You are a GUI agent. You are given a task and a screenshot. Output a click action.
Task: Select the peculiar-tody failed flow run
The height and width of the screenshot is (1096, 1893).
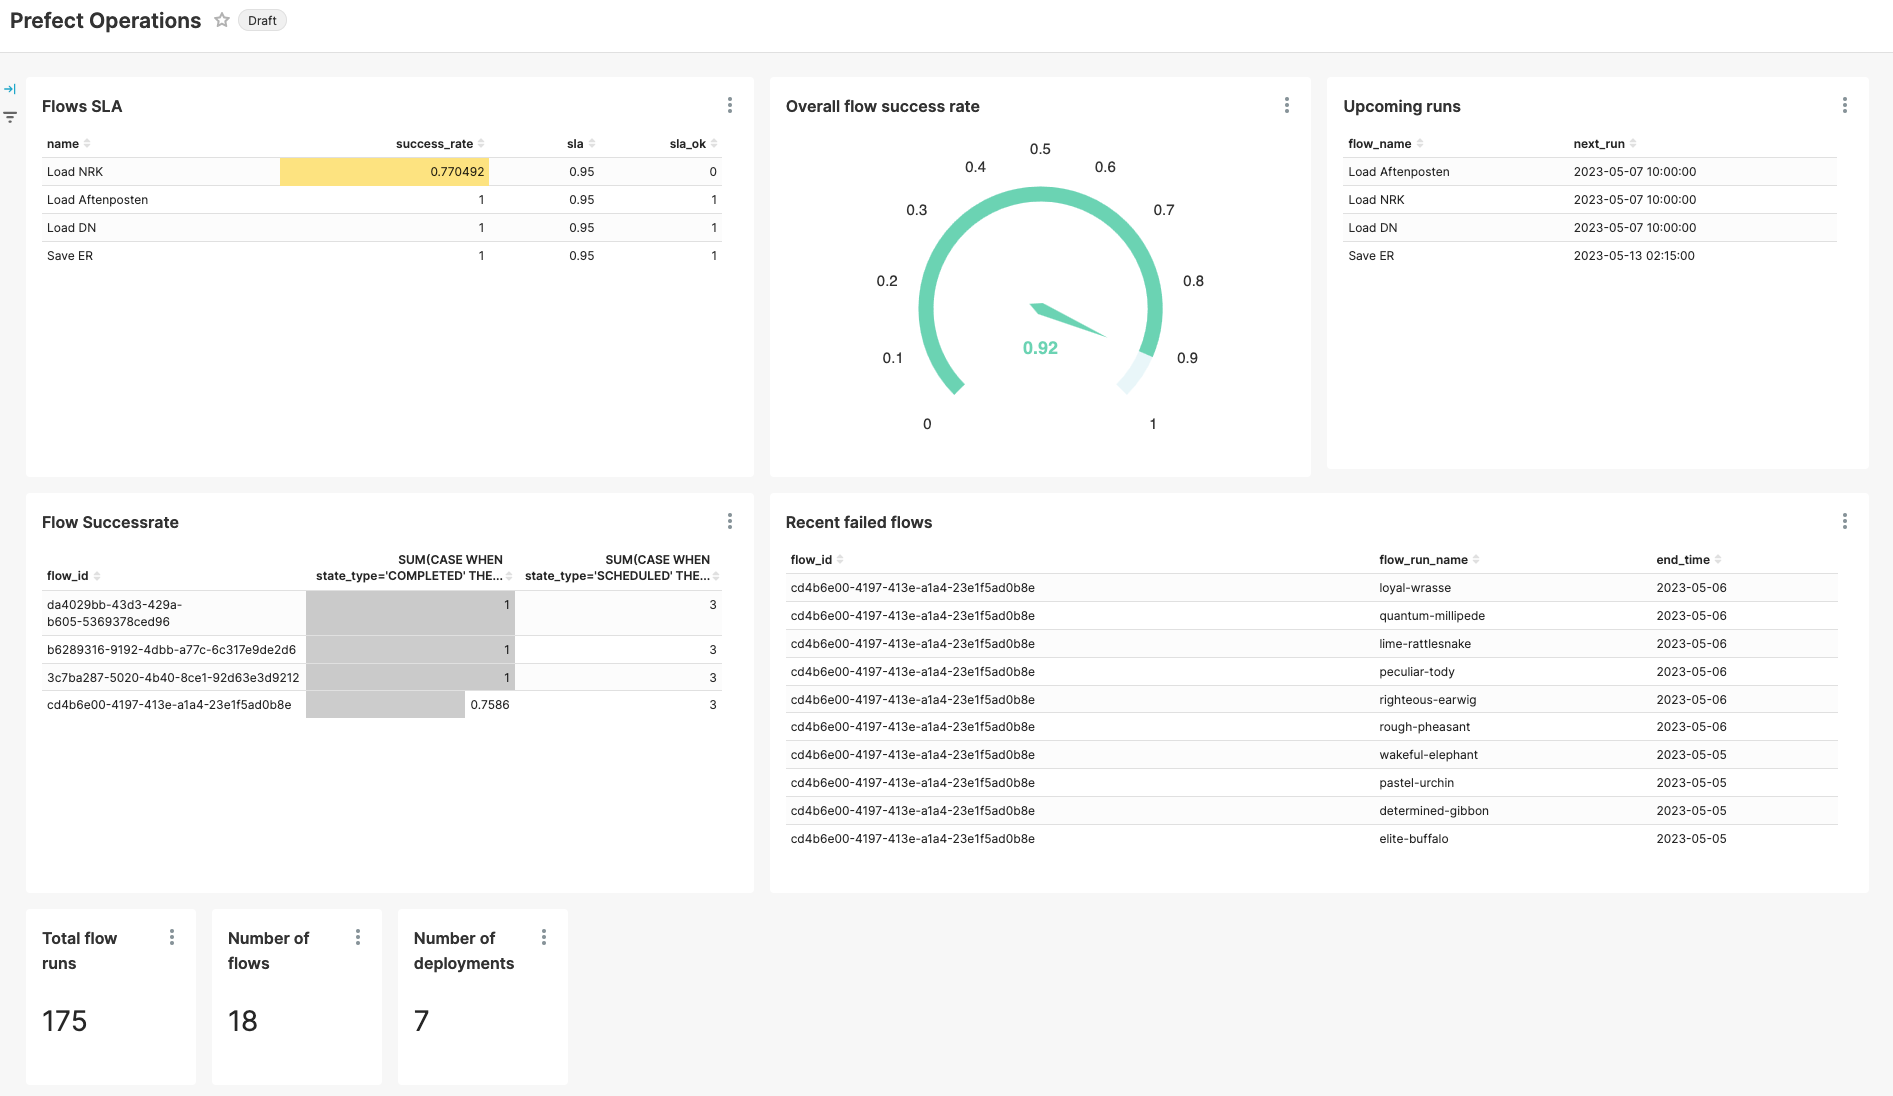tap(1416, 672)
